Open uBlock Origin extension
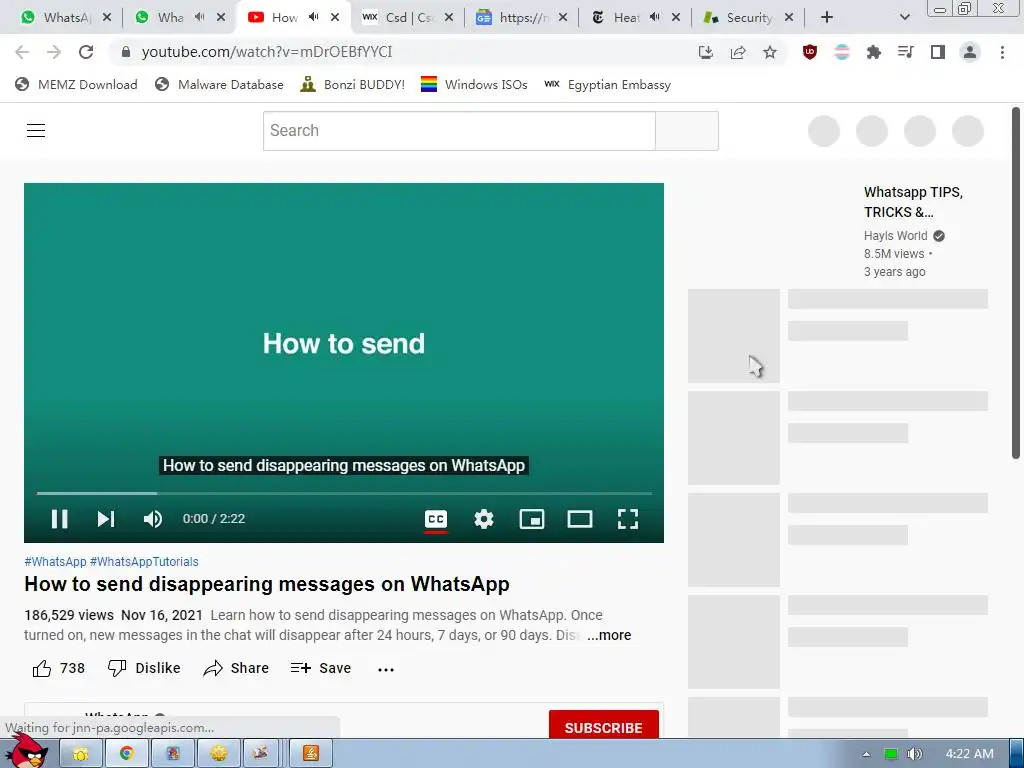 click(810, 52)
